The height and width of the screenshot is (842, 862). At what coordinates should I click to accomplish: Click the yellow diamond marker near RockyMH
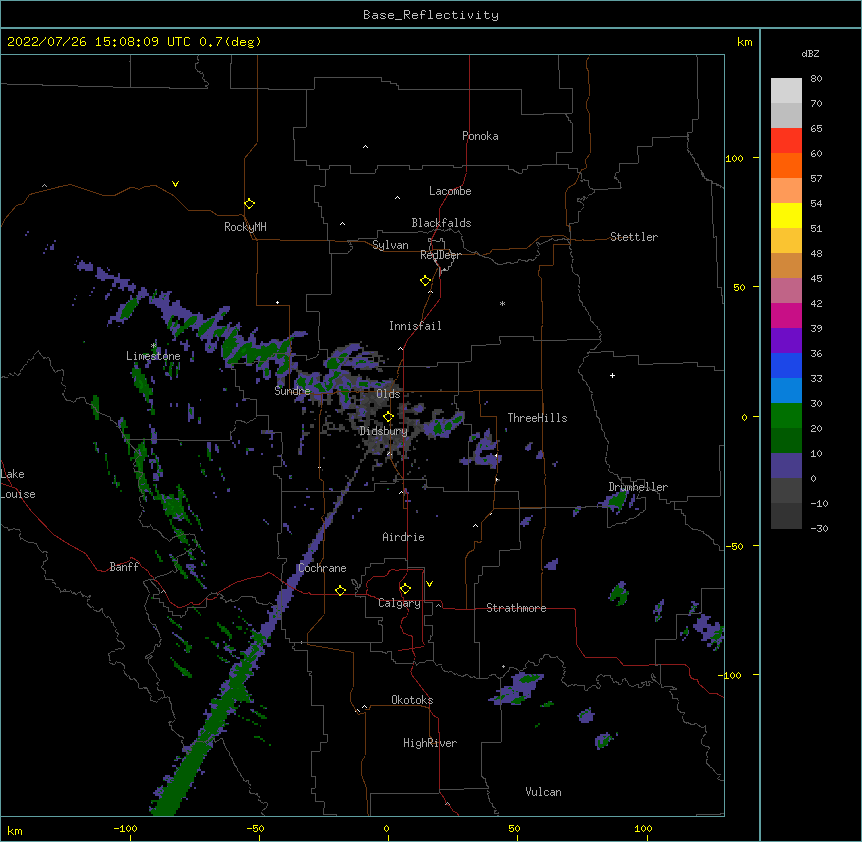(249, 204)
